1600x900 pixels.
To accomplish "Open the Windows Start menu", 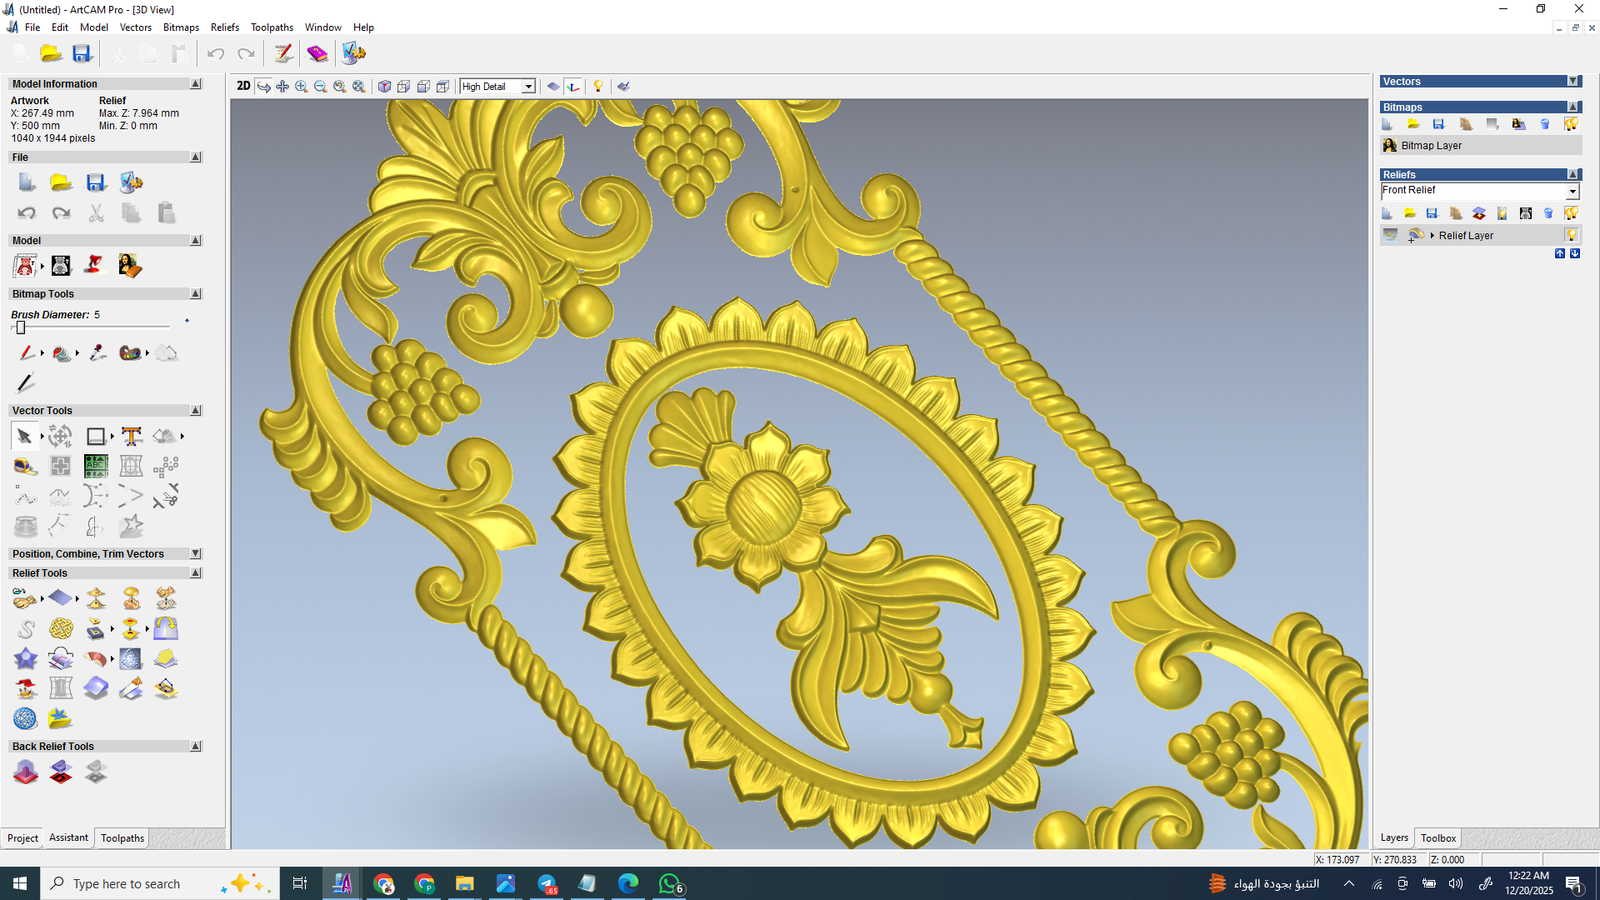I will (x=19, y=883).
